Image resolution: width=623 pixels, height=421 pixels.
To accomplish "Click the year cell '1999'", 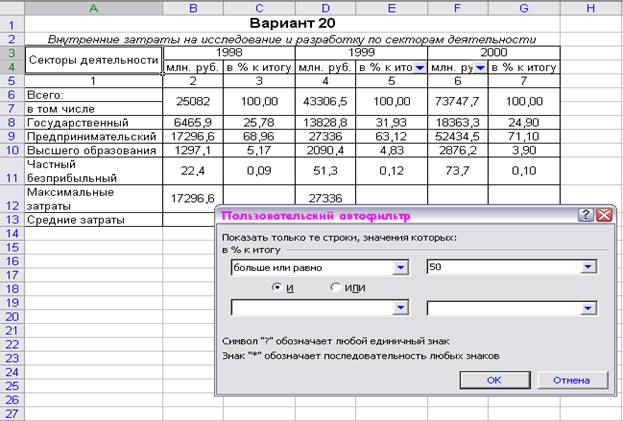I will click(x=361, y=52).
